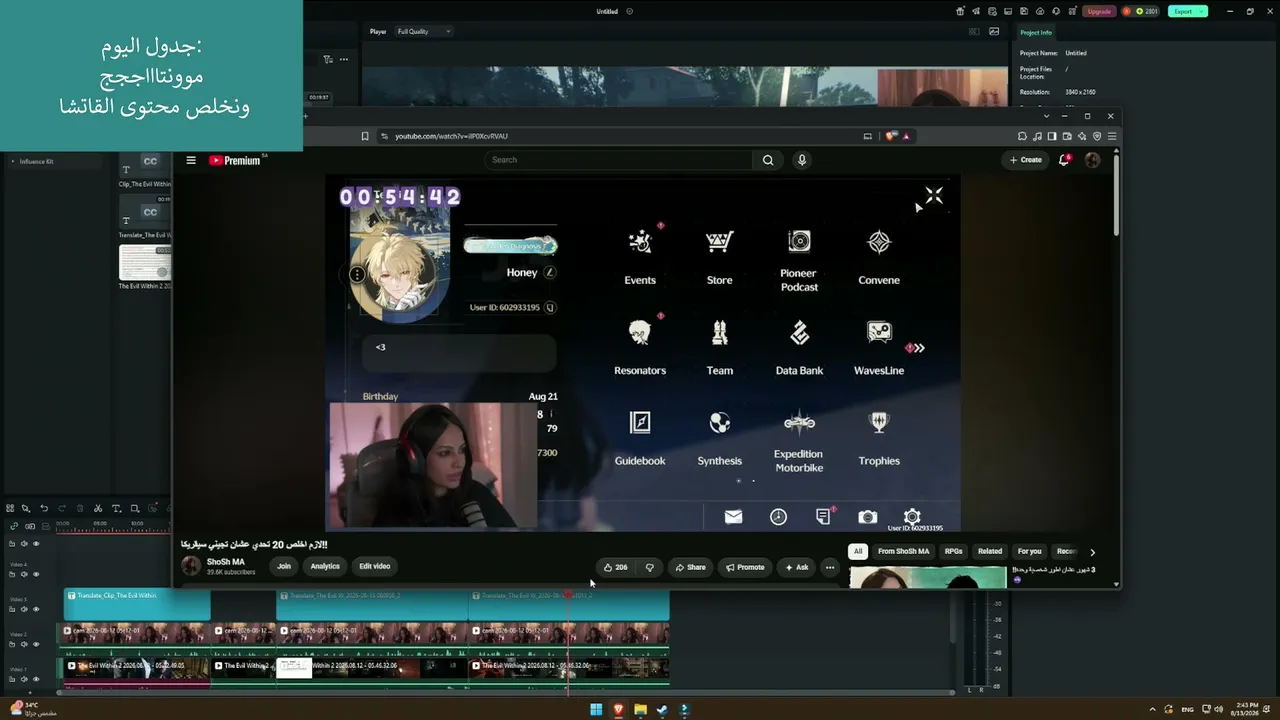Hide the Video 4 track with eye icon

(x=36, y=574)
